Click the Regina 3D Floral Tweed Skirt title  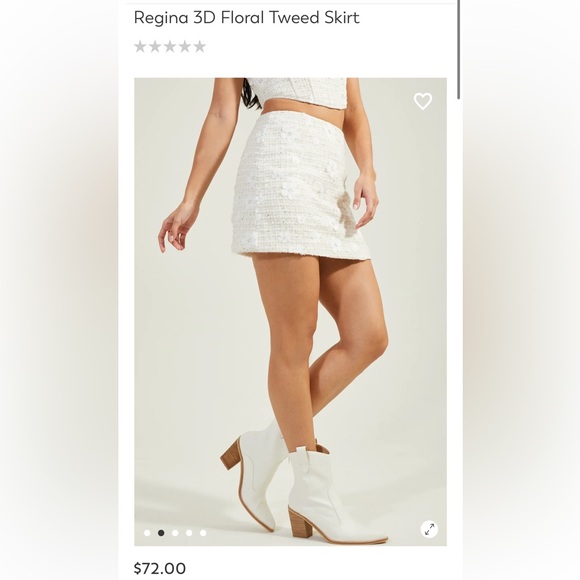(x=246, y=18)
